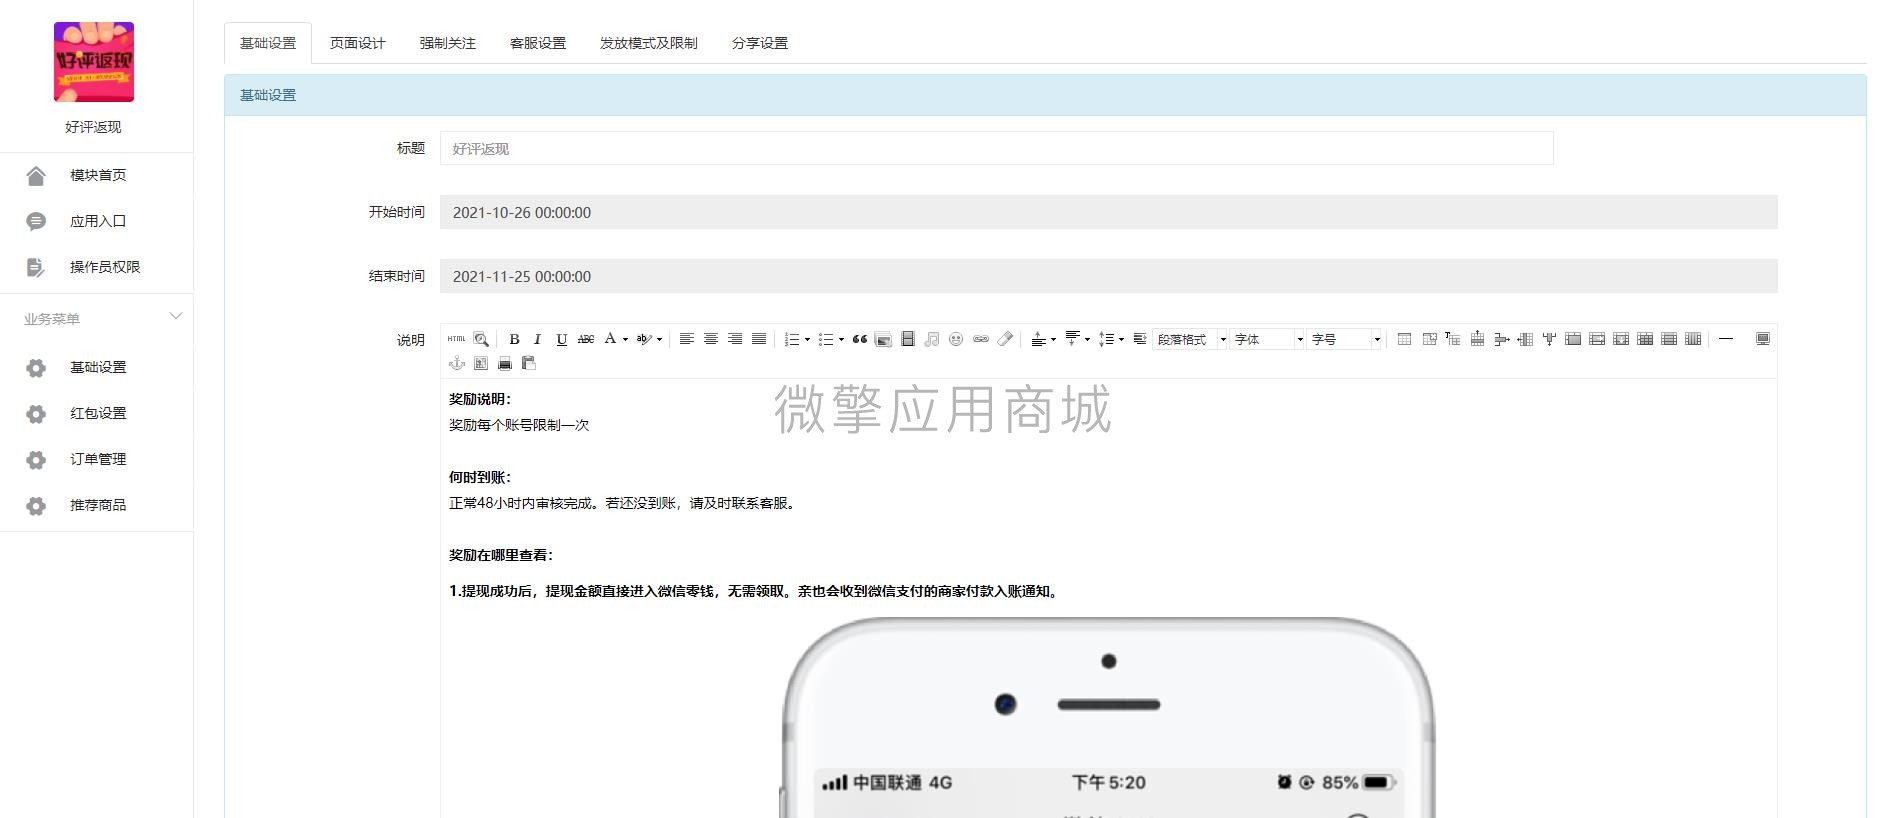Screen dimensions: 1885x818
Task: Collapse the 业务菜单 sidebar section
Action: (176, 317)
